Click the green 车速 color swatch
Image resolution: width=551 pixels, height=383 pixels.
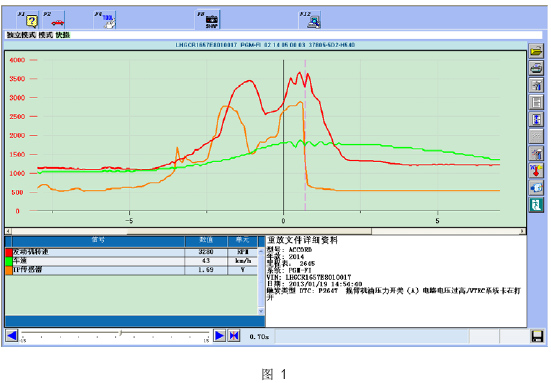click(x=9, y=261)
